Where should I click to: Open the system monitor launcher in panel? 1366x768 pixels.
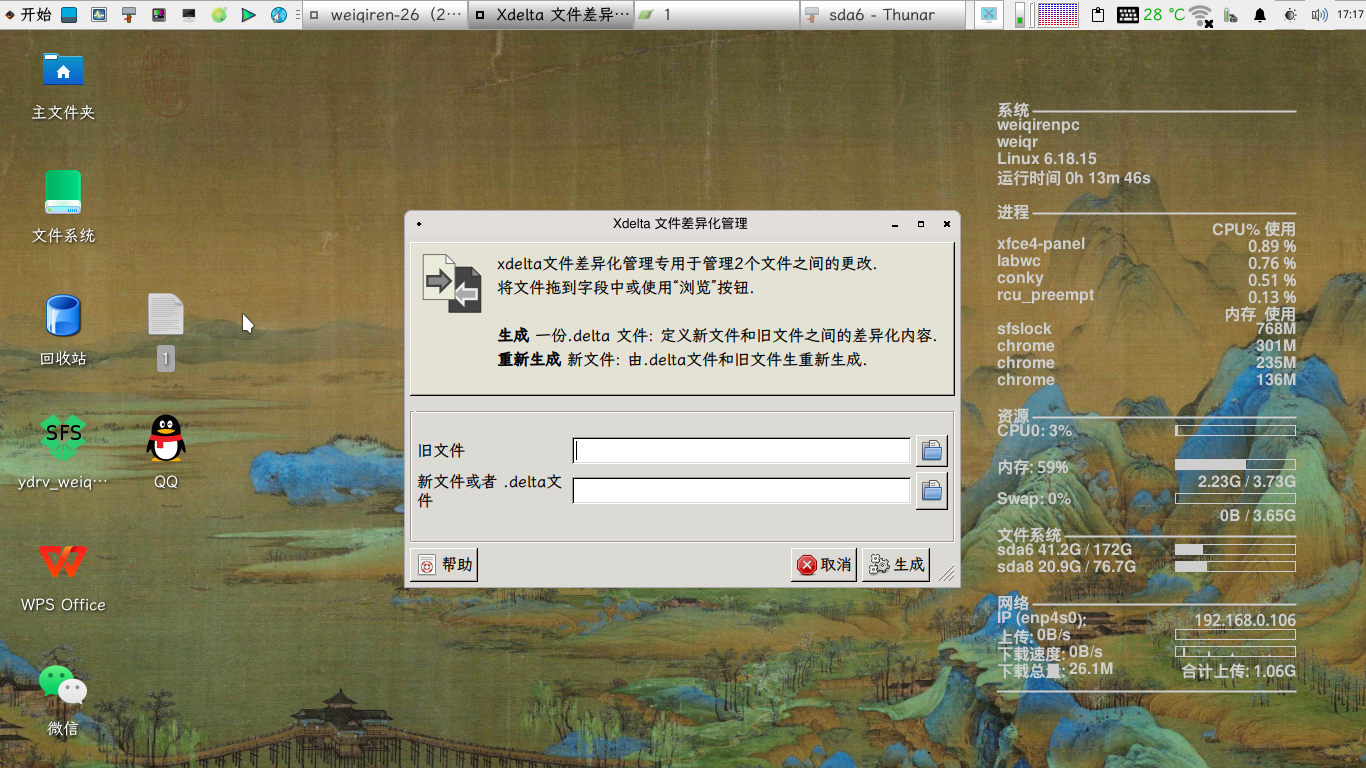coord(99,15)
